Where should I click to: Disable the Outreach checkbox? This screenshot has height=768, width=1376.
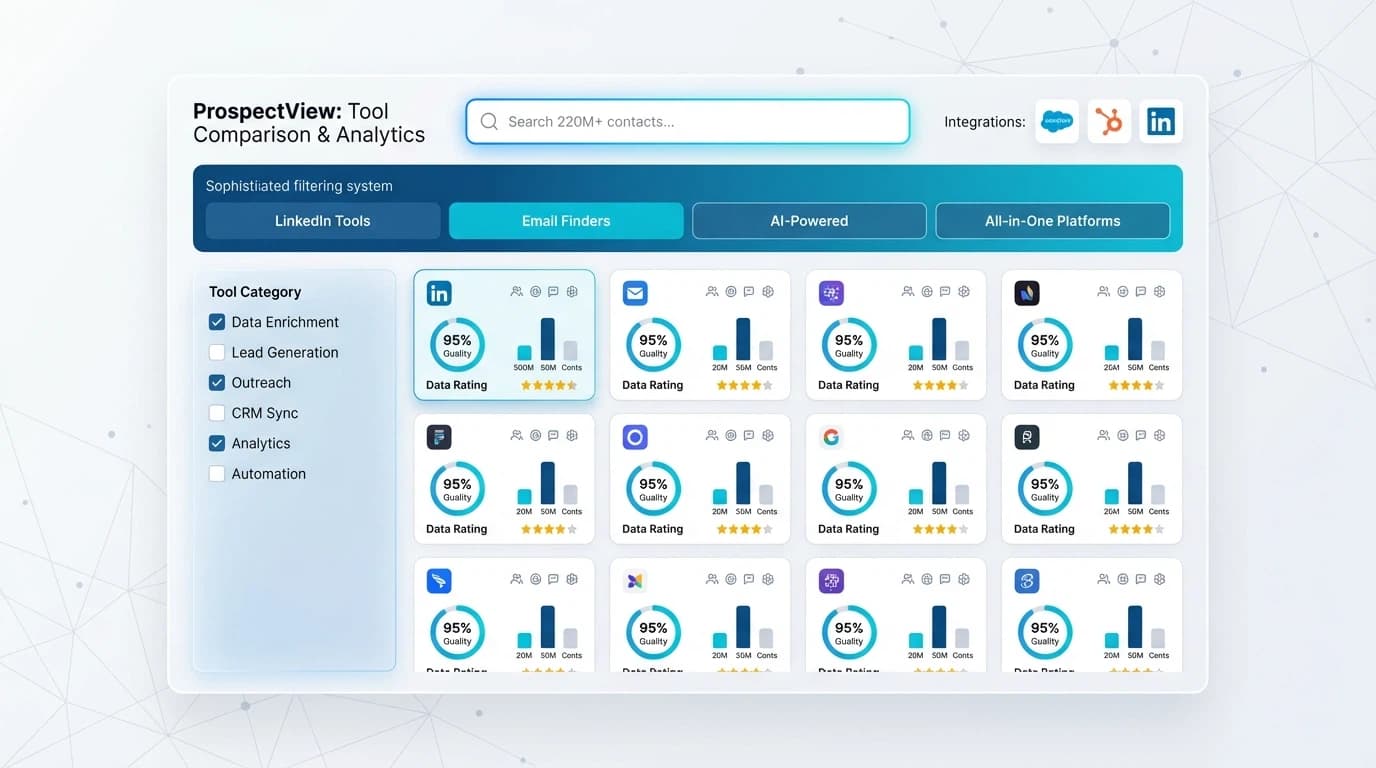217,382
